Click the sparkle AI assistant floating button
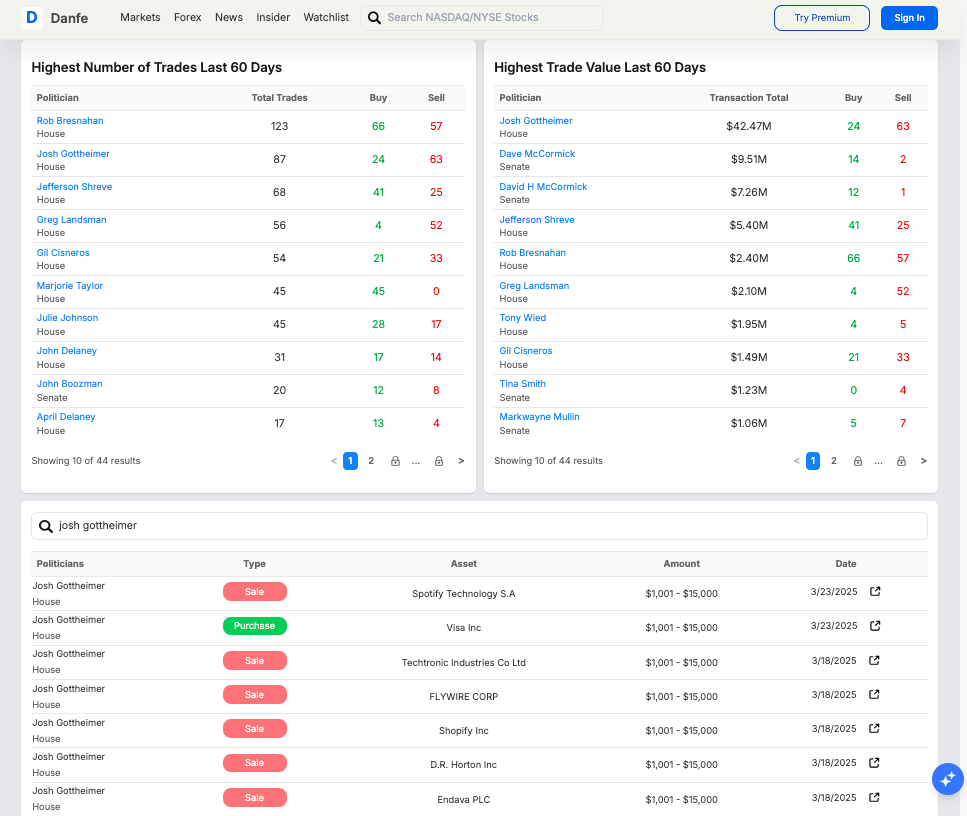The height and width of the screenshot is (816, 967). pyautogui.click(x=947, y=779)
